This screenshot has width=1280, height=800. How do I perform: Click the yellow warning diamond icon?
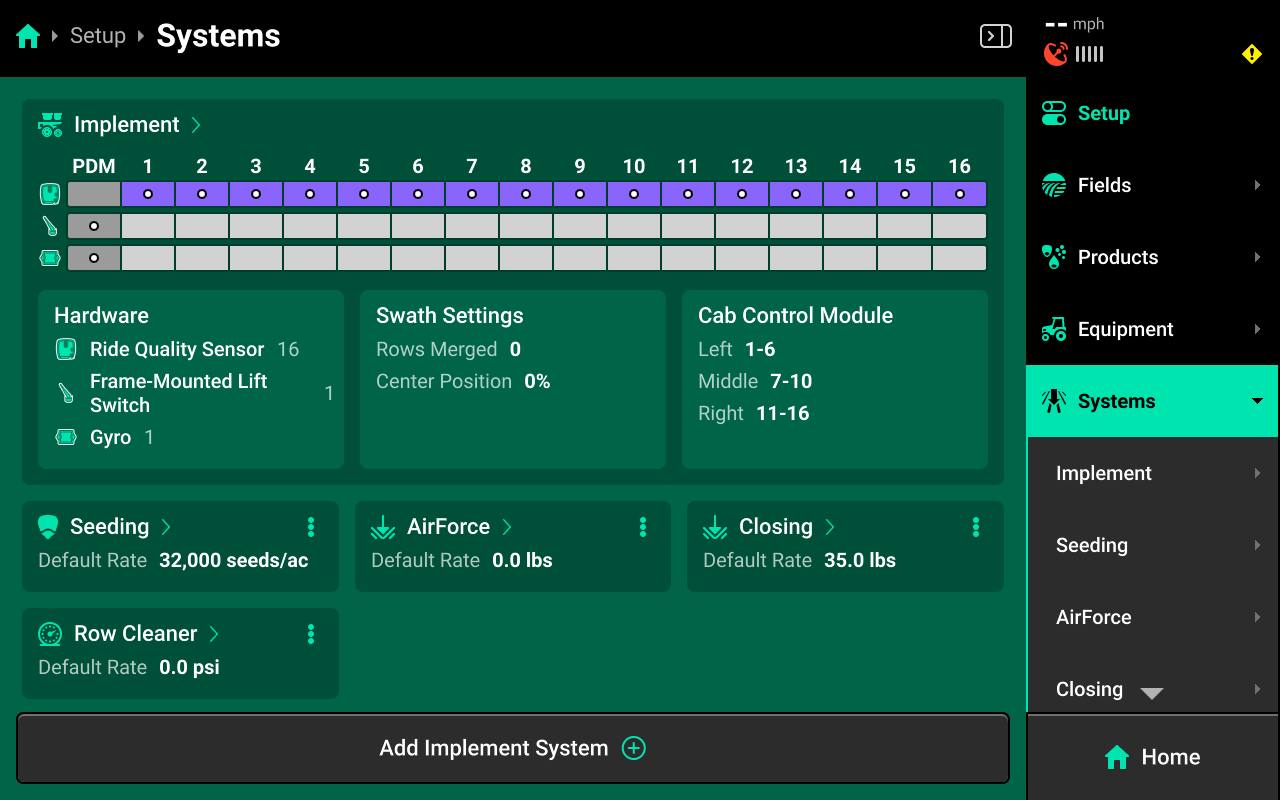[x=1251, y=54]
